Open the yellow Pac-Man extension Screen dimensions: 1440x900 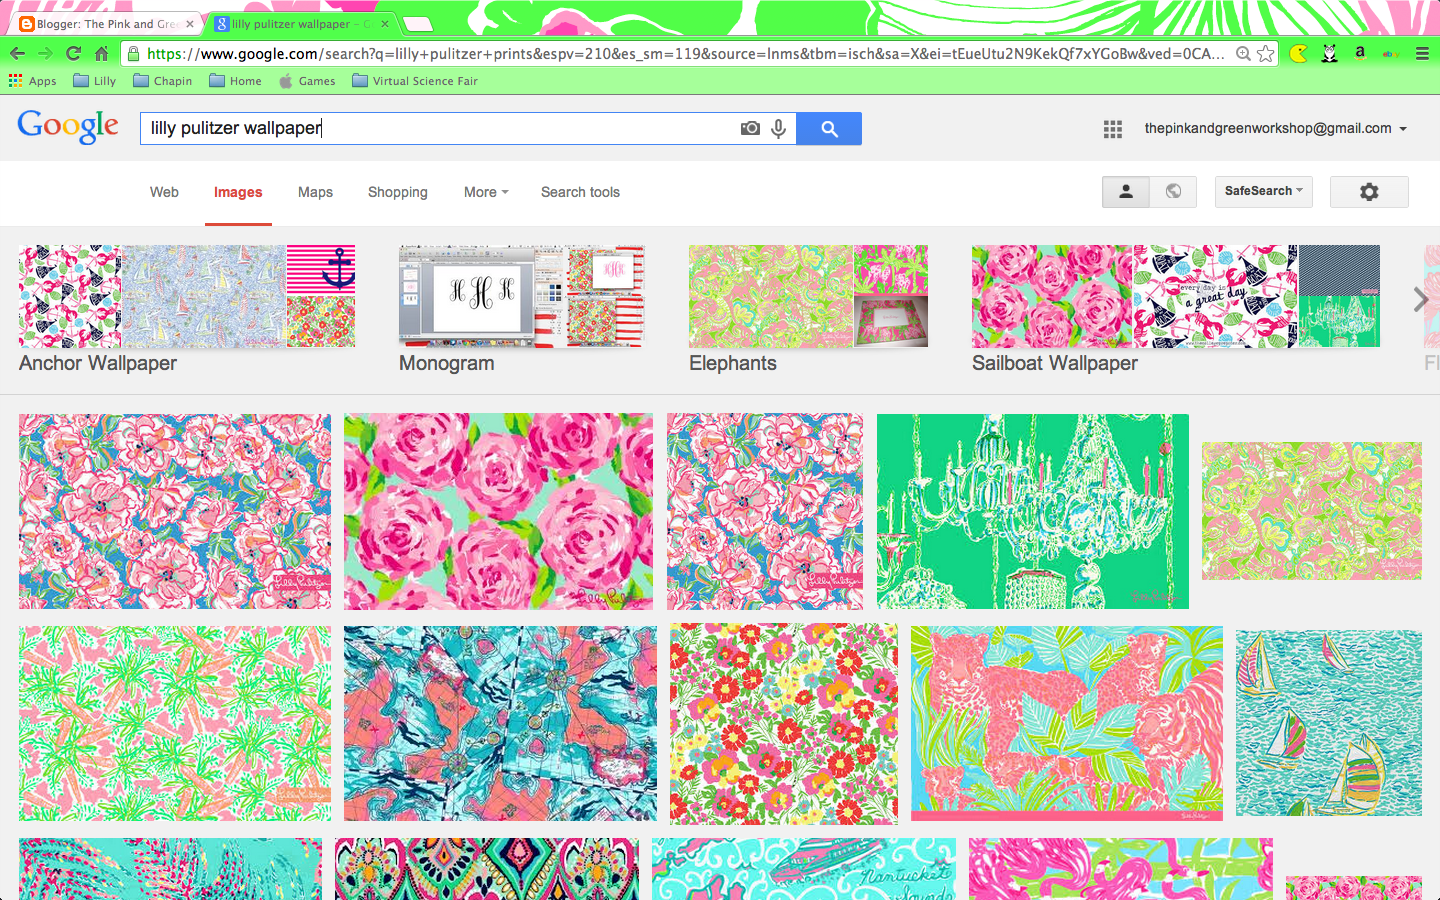(1298, 54)
